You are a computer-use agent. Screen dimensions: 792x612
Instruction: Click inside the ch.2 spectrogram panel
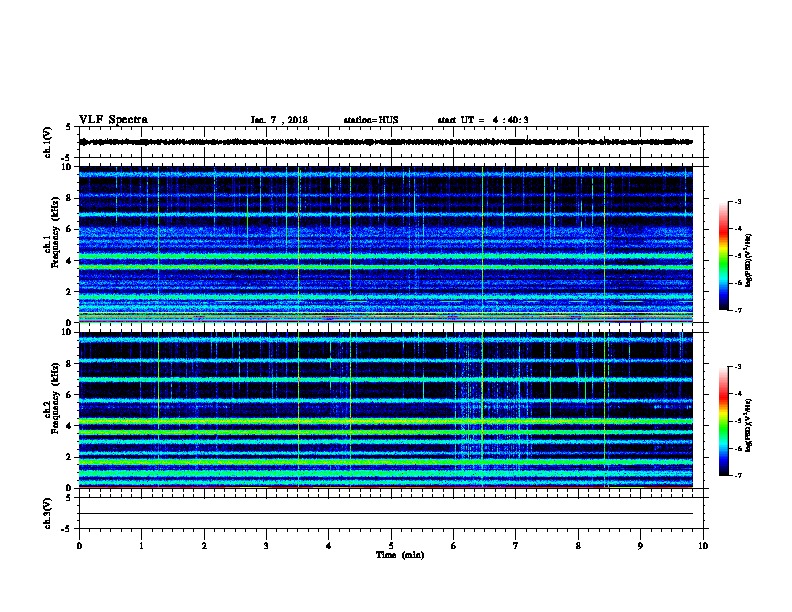[x=385, y=410]
